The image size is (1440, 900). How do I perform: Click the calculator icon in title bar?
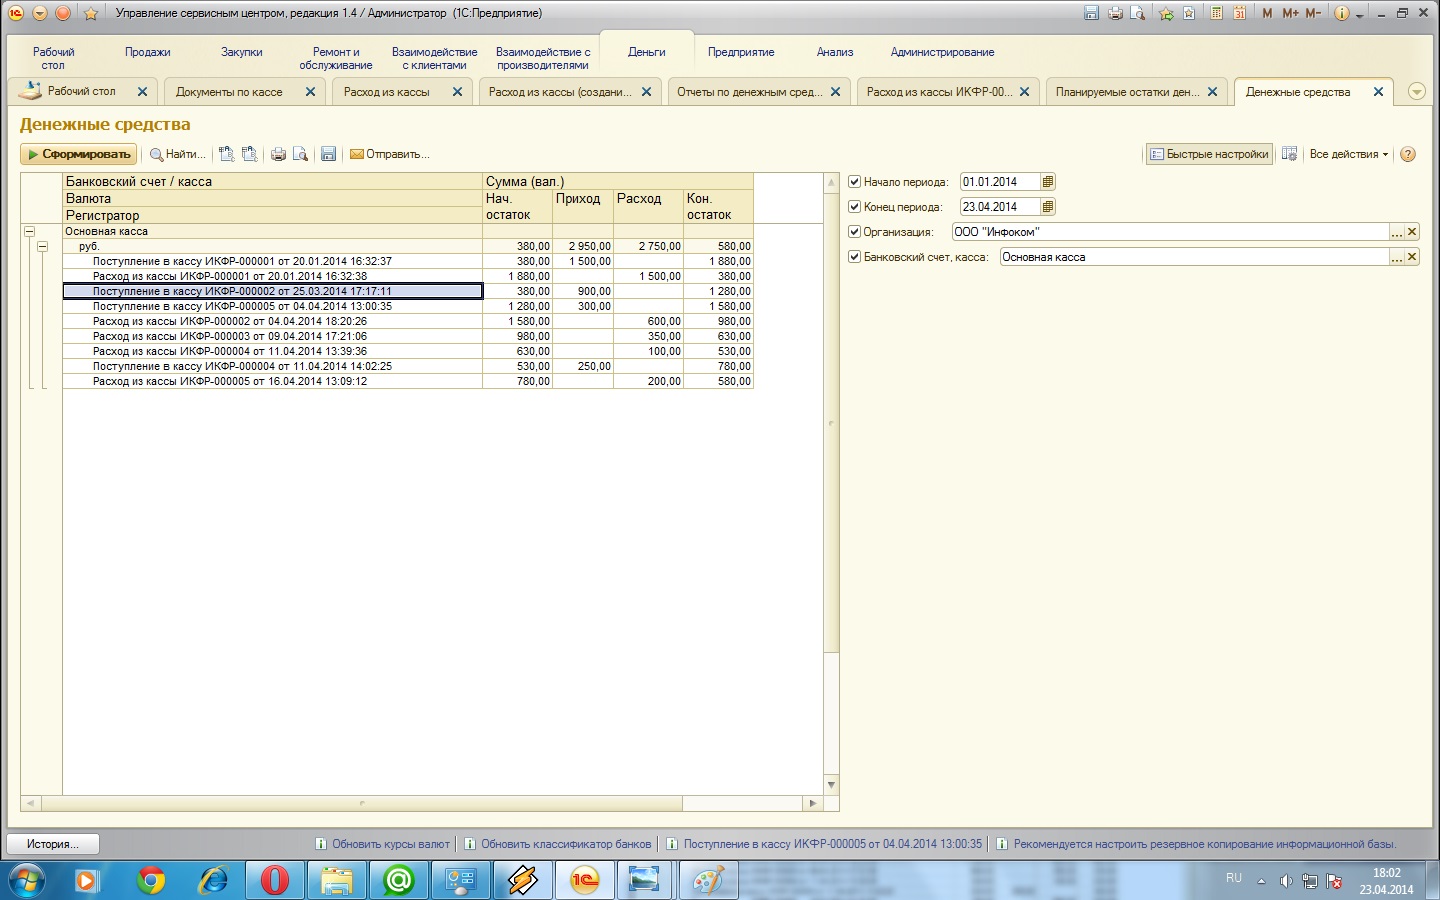click(x=1216, y=13)
